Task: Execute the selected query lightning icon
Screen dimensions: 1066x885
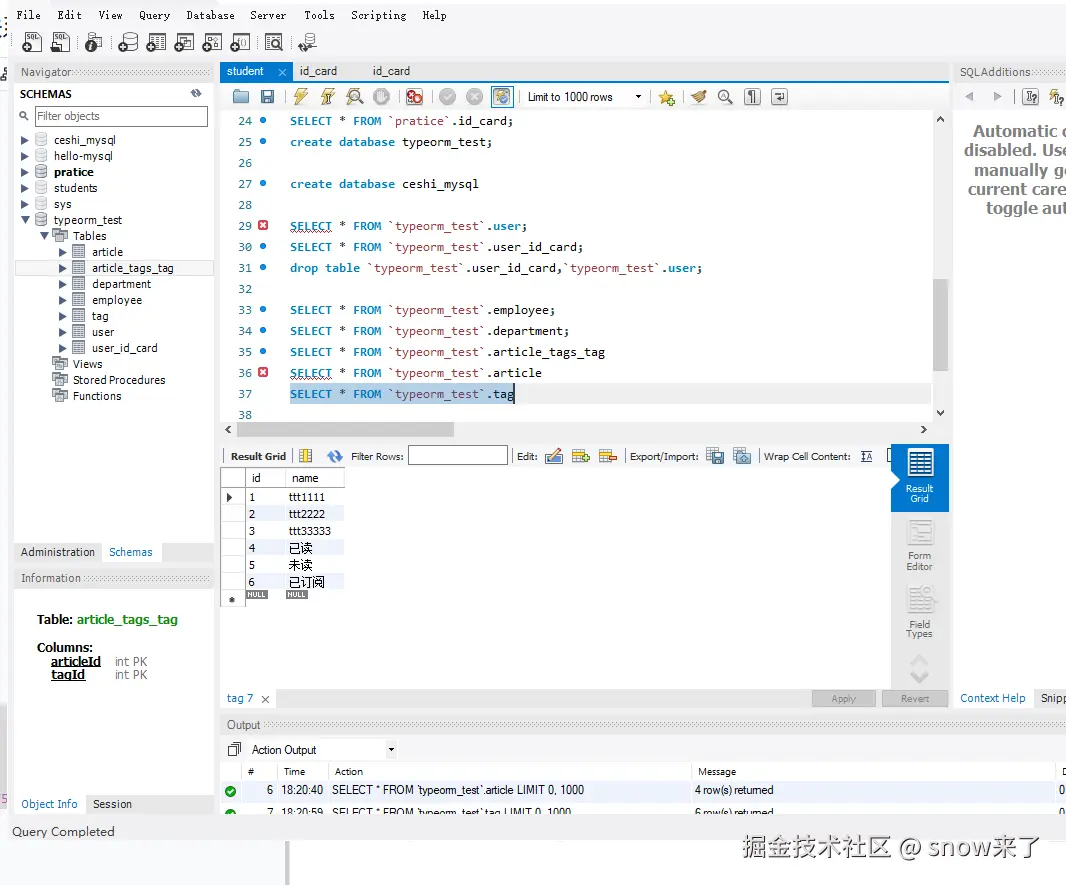Action: point(300,97)
